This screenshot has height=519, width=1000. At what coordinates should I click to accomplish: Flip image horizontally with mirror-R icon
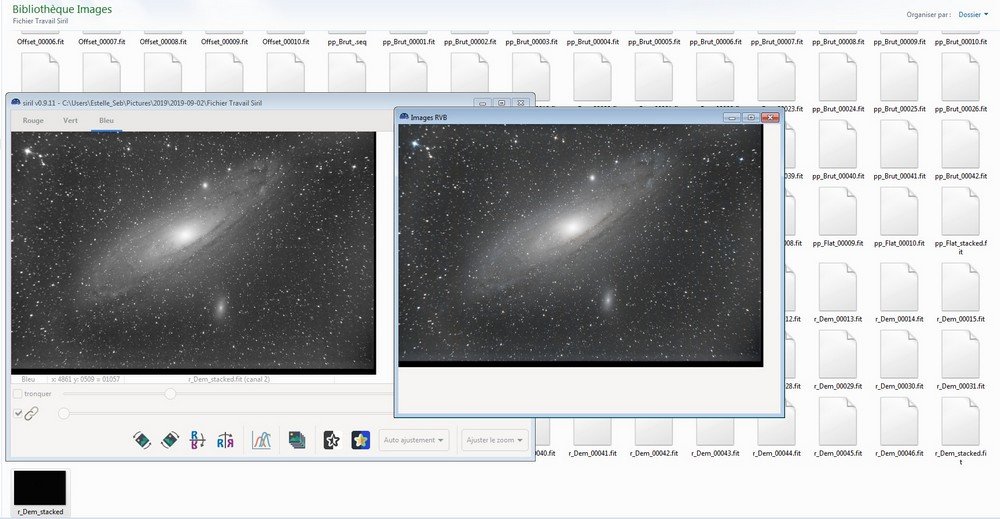[225, 440]
